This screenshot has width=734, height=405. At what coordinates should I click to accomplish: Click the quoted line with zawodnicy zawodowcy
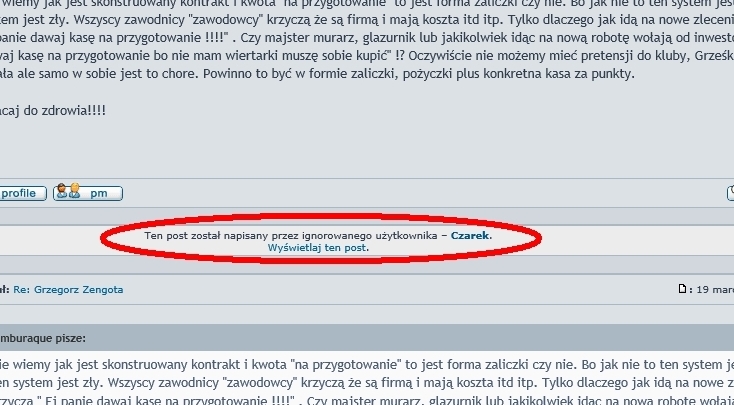367,383
